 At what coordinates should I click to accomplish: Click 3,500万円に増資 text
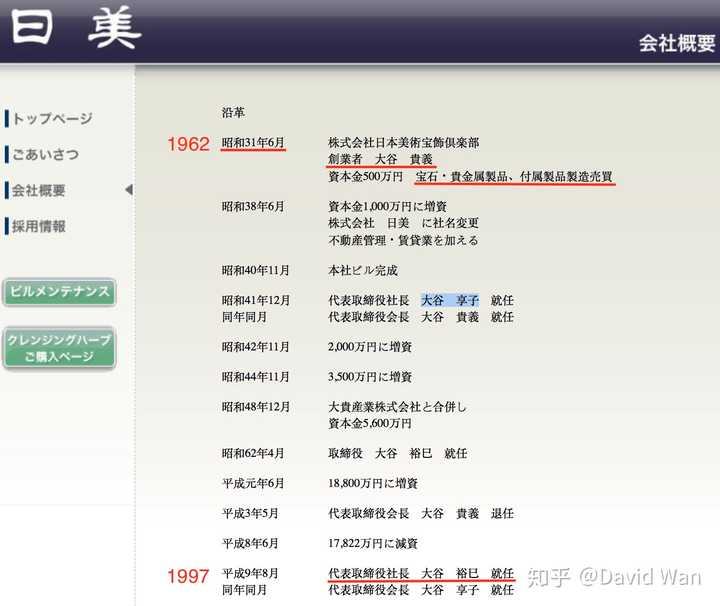(370, 377)
